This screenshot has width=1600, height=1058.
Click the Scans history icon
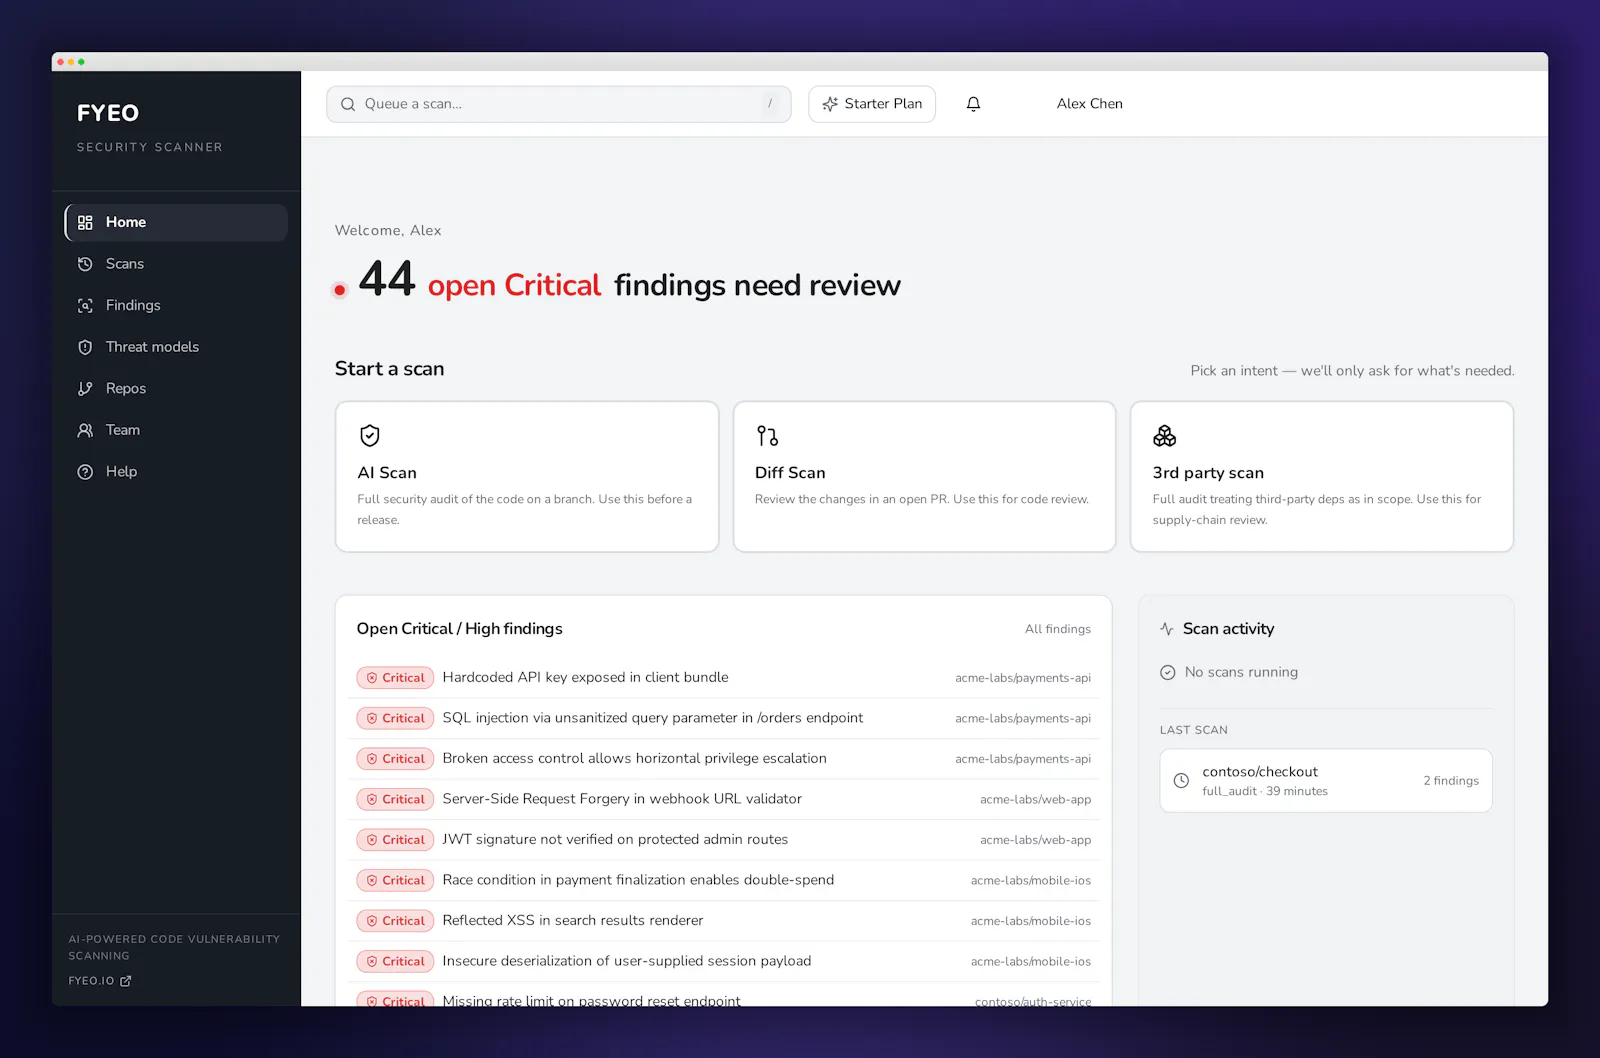(x=85, y=264)
